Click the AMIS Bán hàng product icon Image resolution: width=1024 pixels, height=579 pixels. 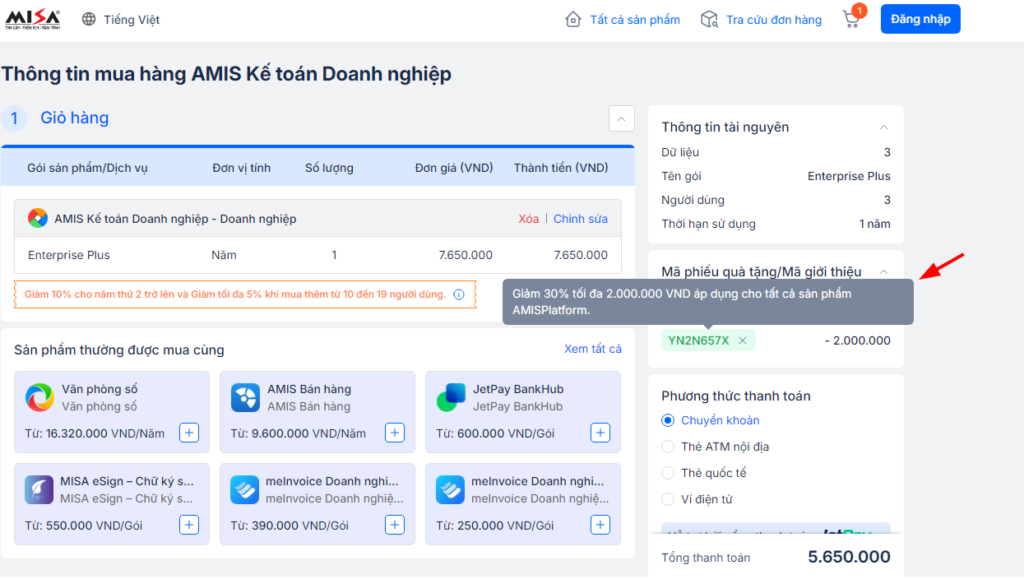tap(246, 398)
